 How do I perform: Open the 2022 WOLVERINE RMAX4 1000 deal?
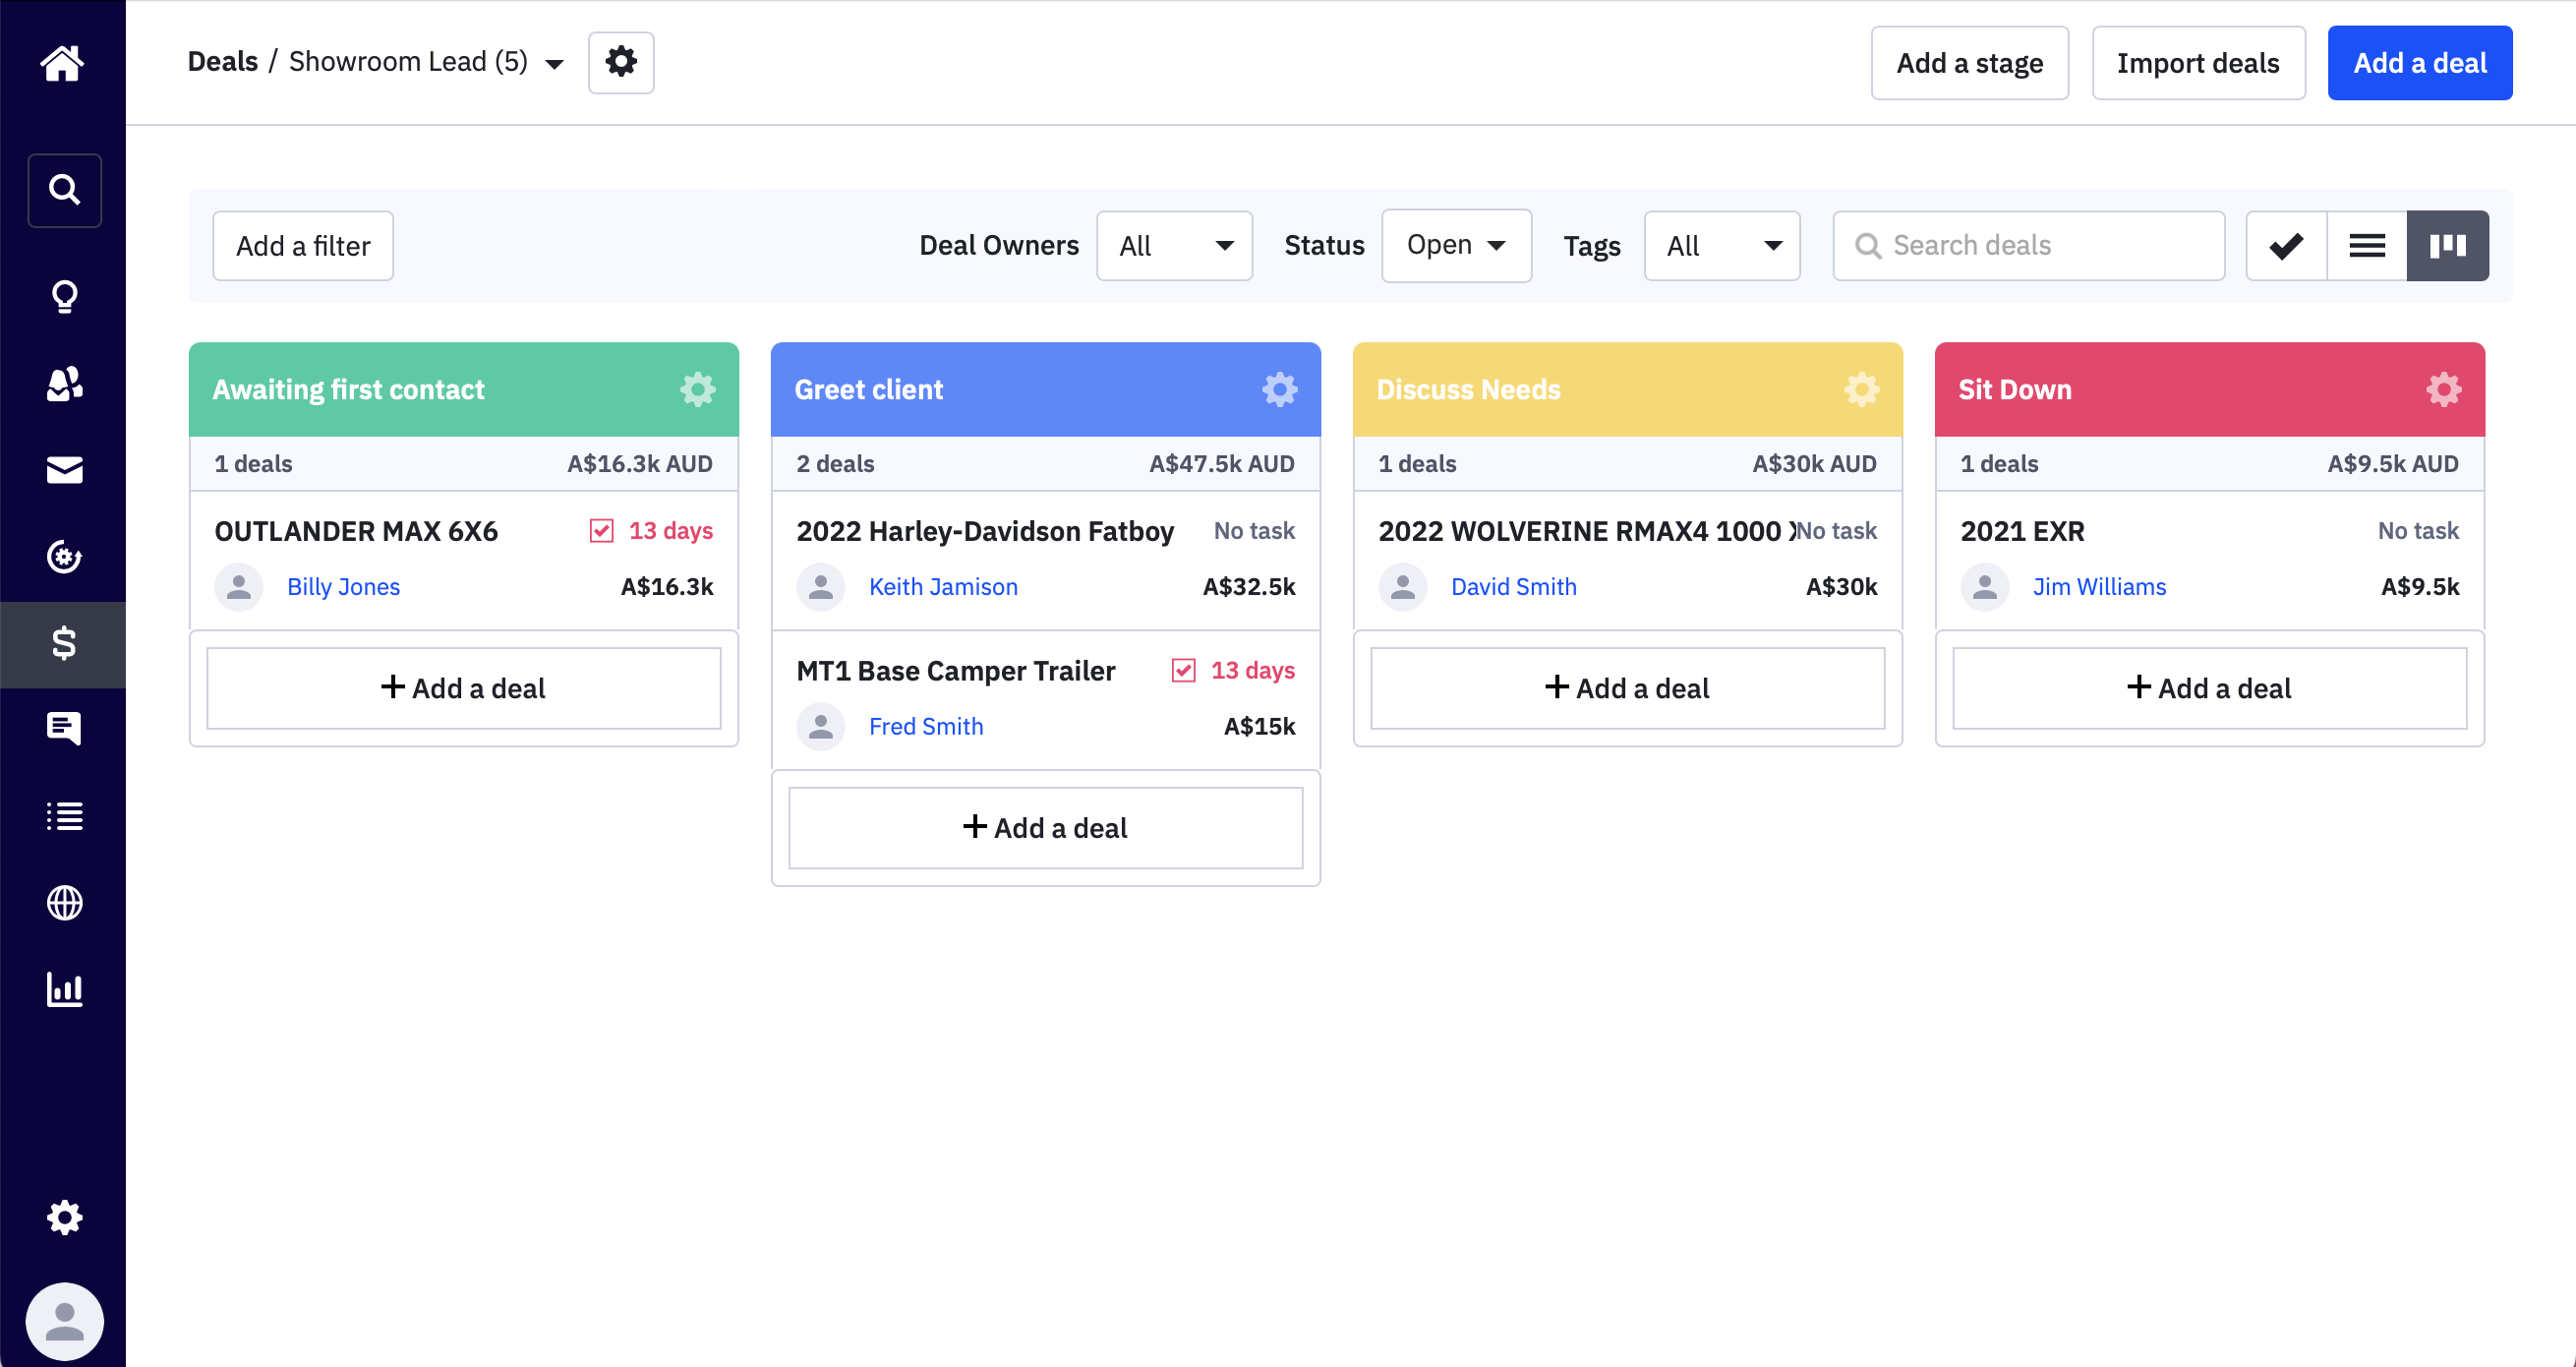pos(1586,531)
